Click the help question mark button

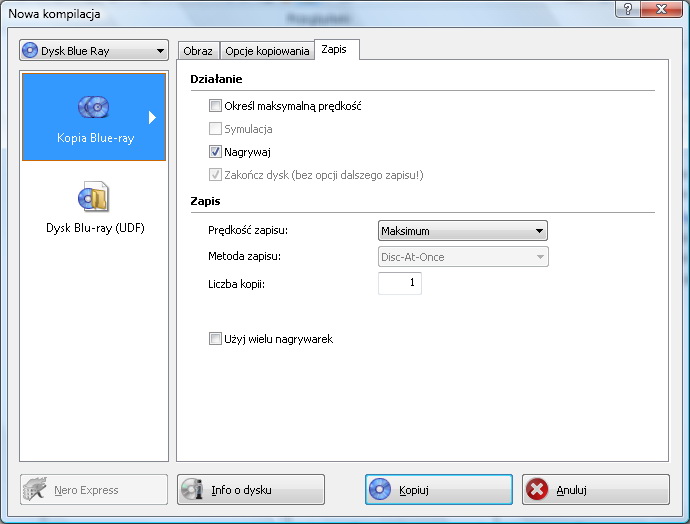coord(628,9)
